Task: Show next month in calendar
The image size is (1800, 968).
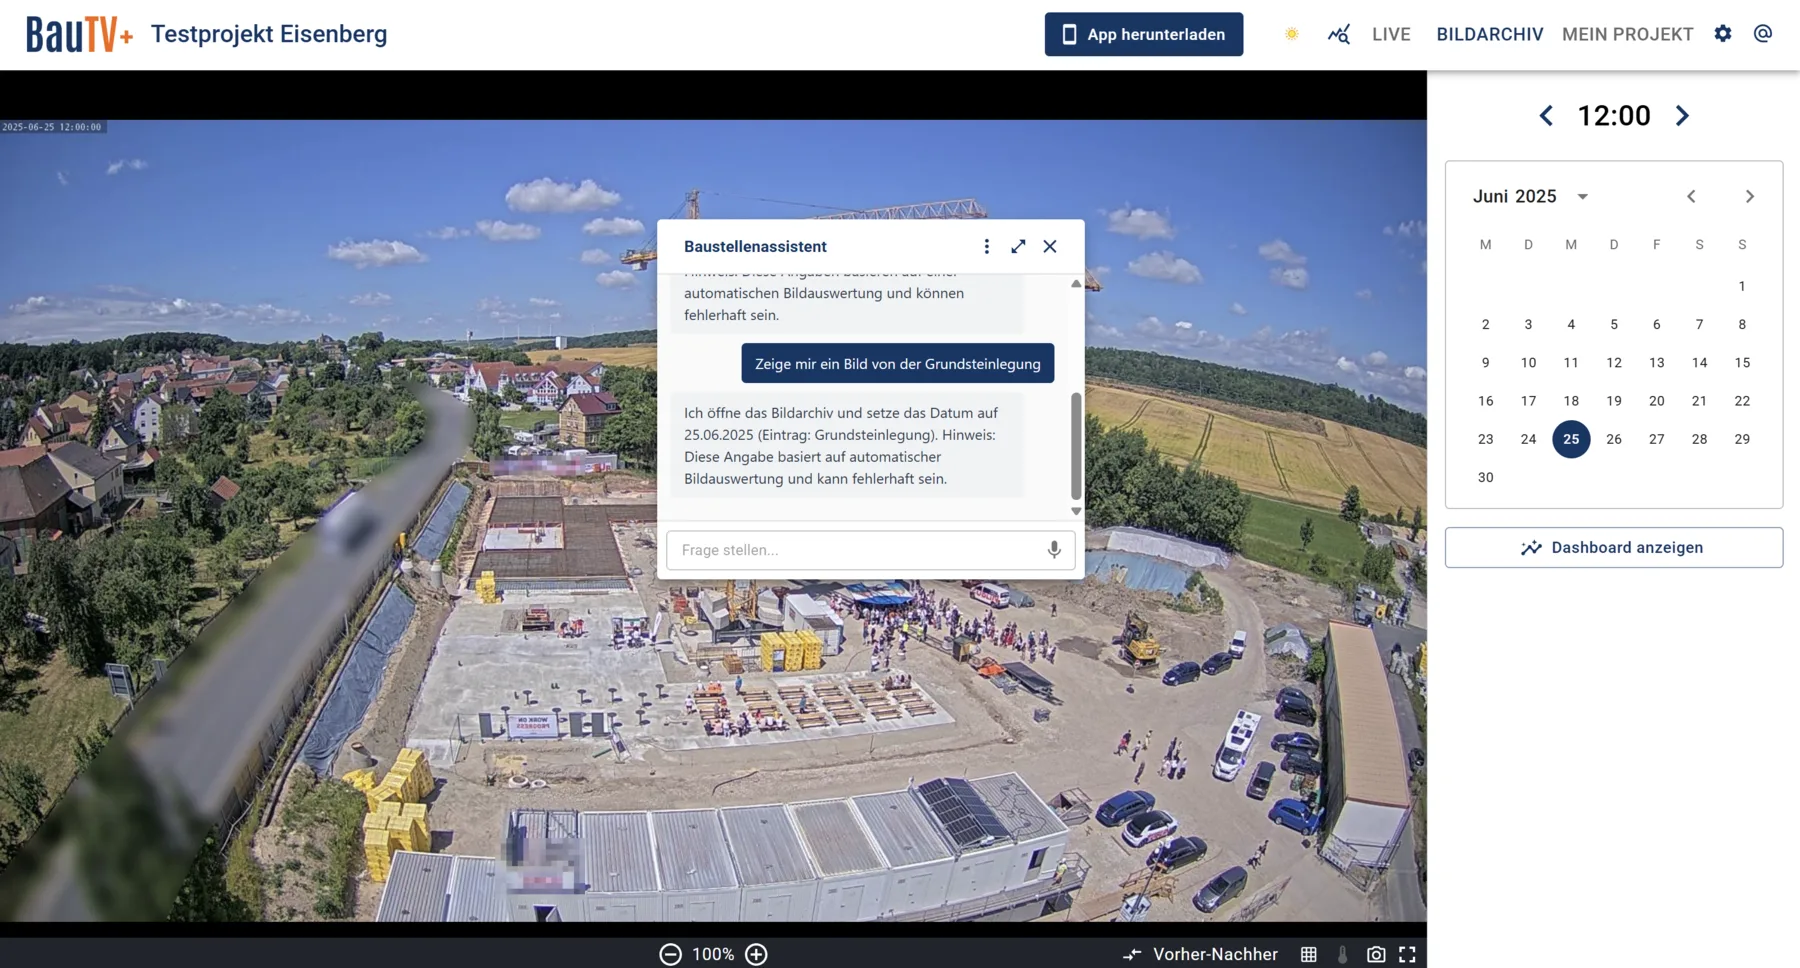Action: [x=1750, y=196]
